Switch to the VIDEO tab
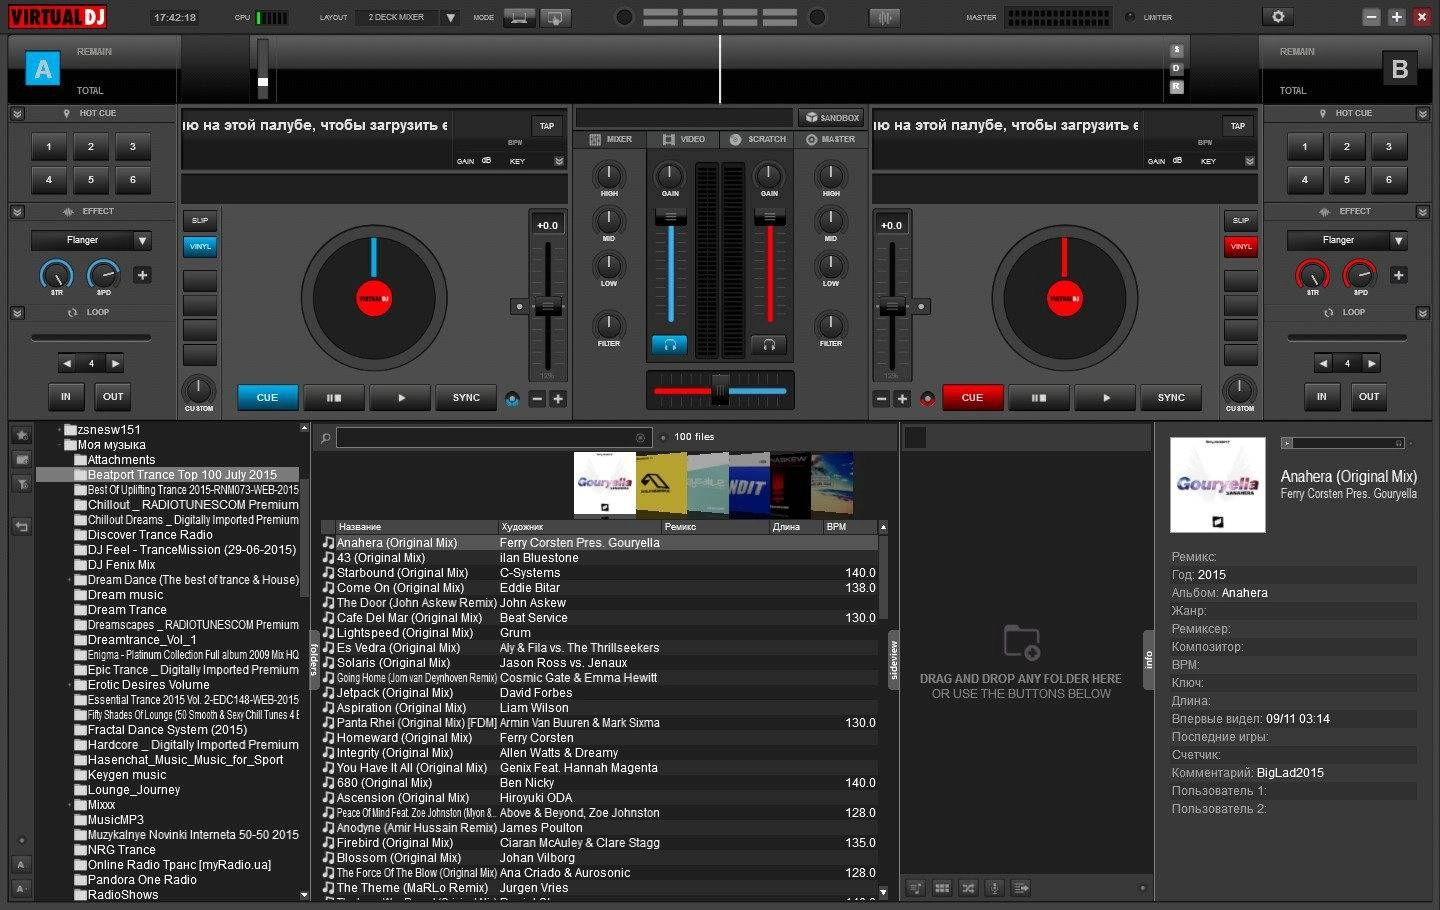Viewport: 1440px width, 910px height. pyautogui.click(x=684, y=139)
